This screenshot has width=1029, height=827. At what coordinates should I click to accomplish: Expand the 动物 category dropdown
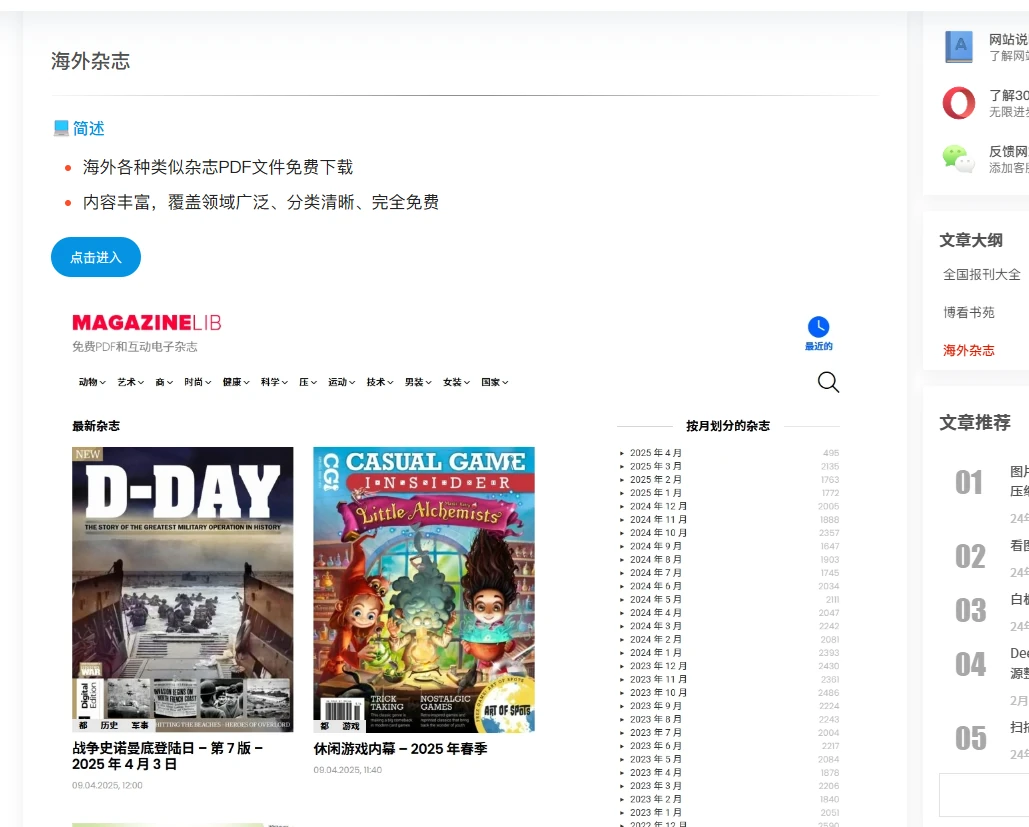click(x=92, y=382)
